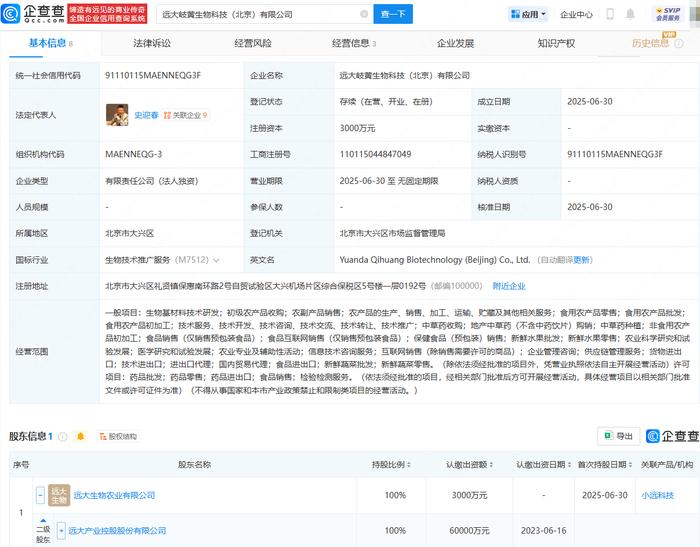Switch to 企业发展 tab

(x=455, y=43)
